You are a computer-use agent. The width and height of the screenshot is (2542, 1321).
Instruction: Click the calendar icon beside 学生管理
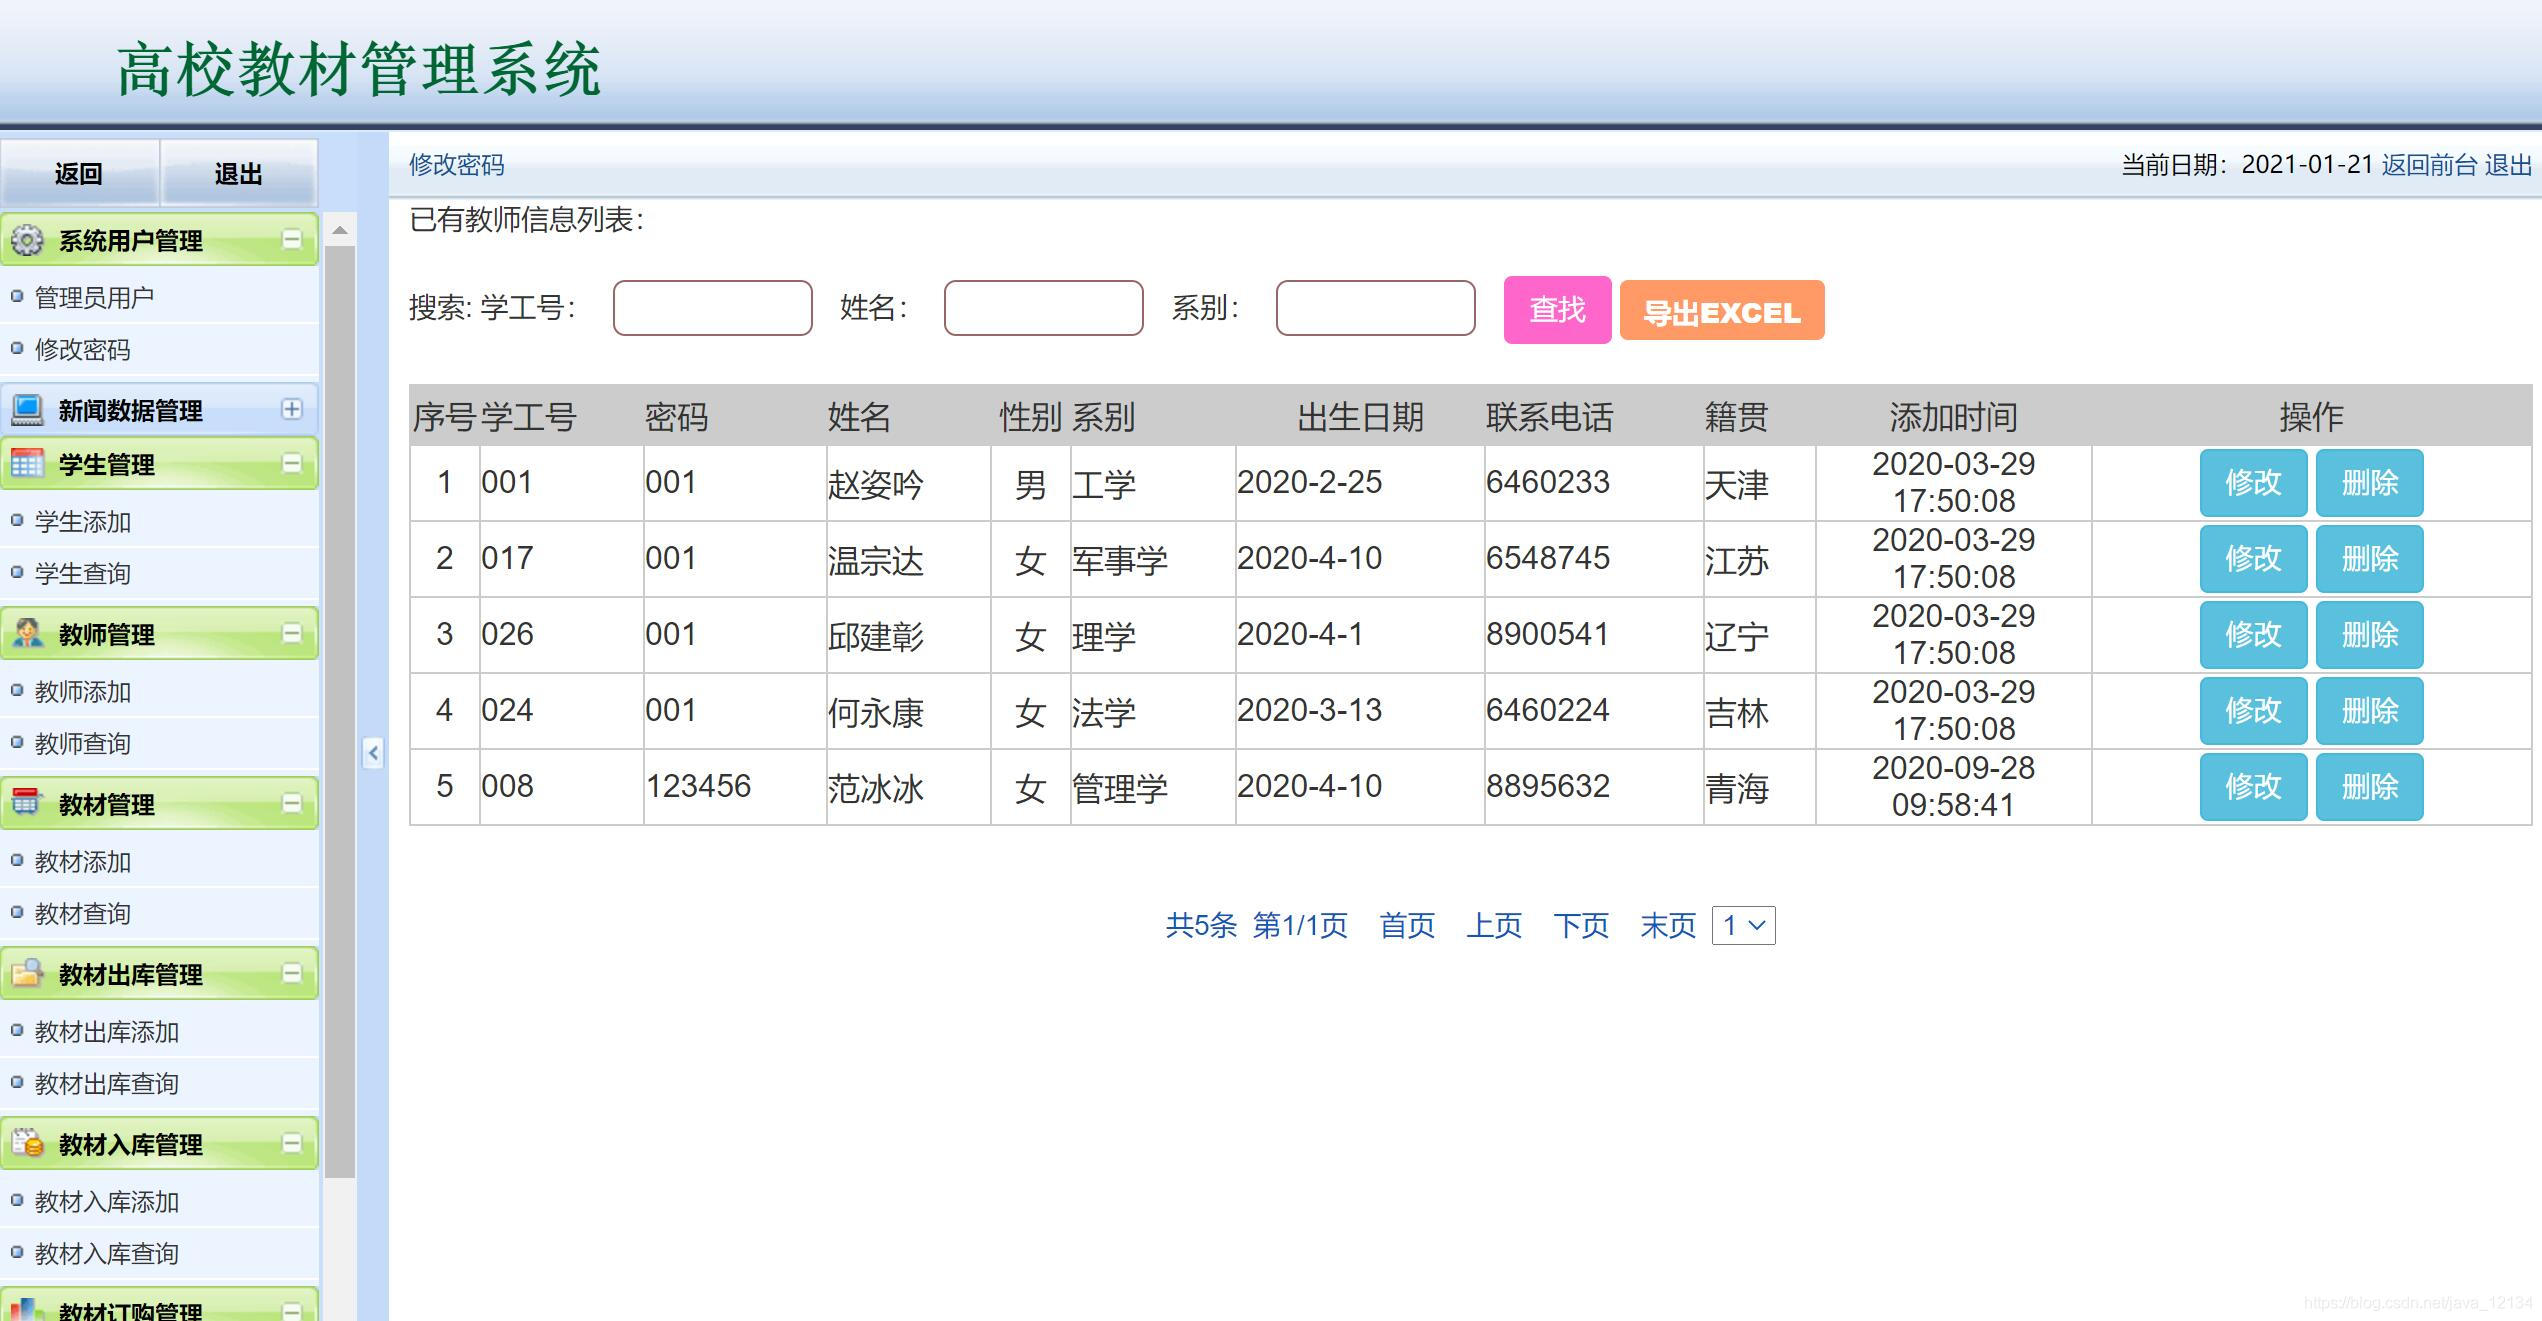tap(27, 464)
